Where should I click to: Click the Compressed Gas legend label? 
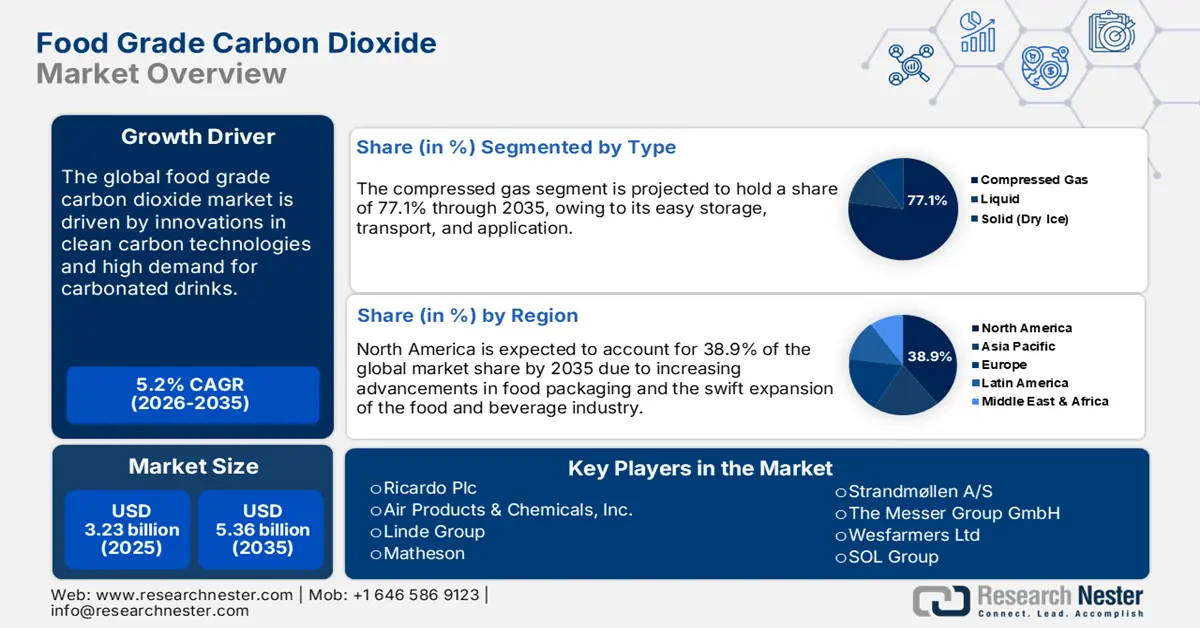[1034, 180]
